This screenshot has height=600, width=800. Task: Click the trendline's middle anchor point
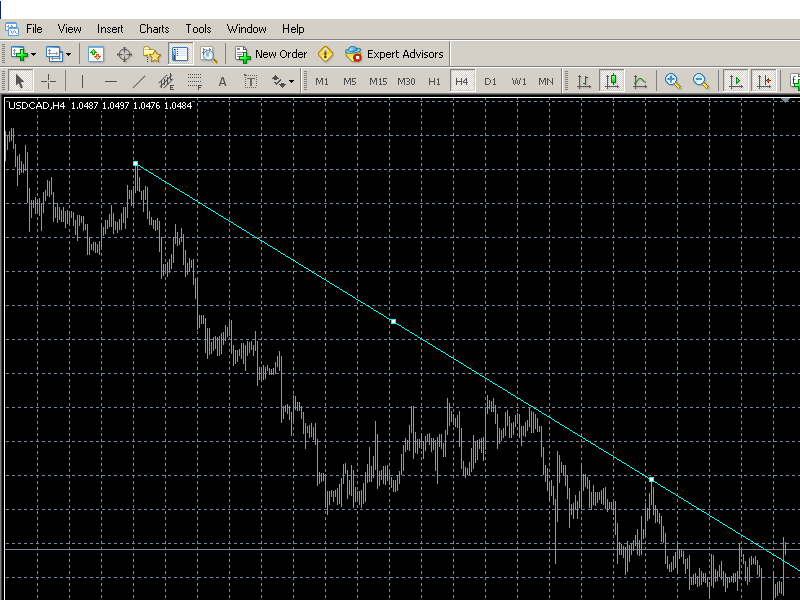click(393, 321)
